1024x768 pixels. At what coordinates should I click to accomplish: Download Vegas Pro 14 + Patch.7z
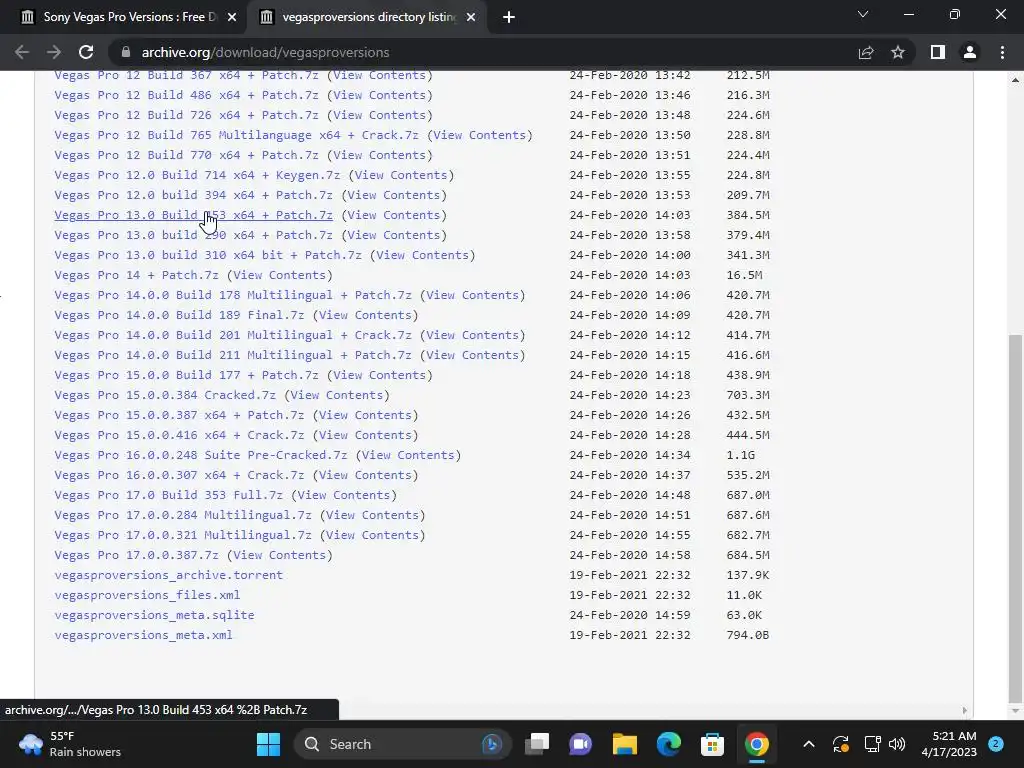[x=136, y=275]
